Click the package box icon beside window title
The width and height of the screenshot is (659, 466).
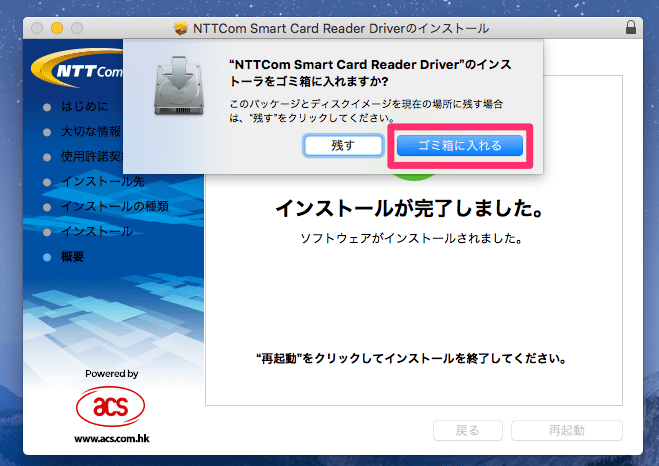181,27
